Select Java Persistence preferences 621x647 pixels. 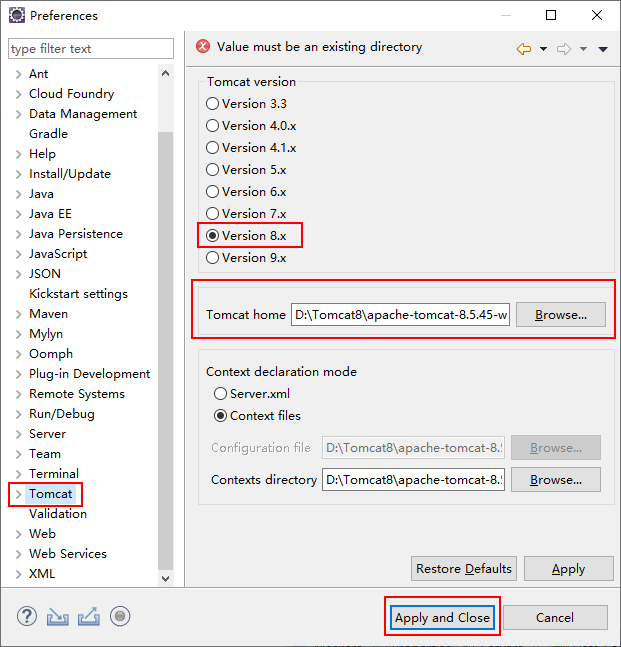point(76,234)
